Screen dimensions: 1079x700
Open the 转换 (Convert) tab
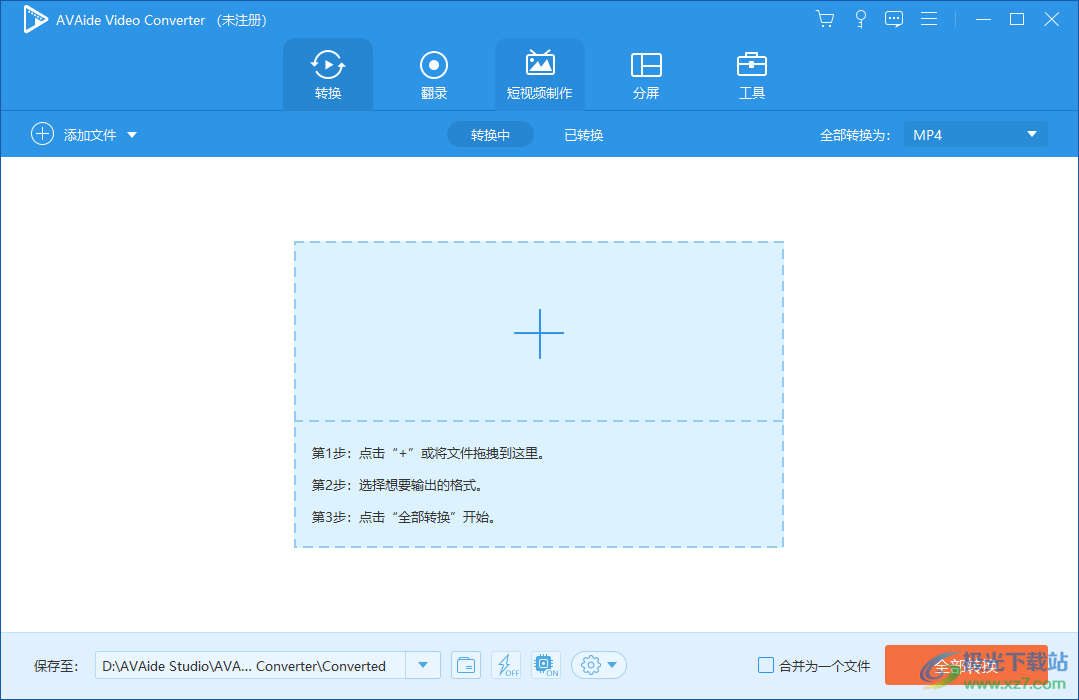[328, 74]
